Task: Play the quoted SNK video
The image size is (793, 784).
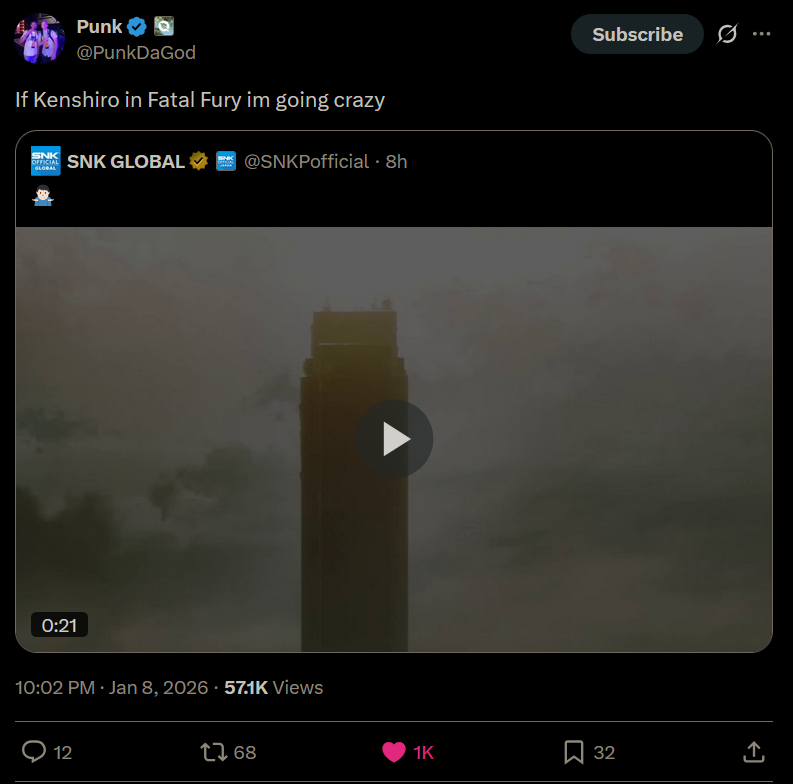Action: coord(394,439)
